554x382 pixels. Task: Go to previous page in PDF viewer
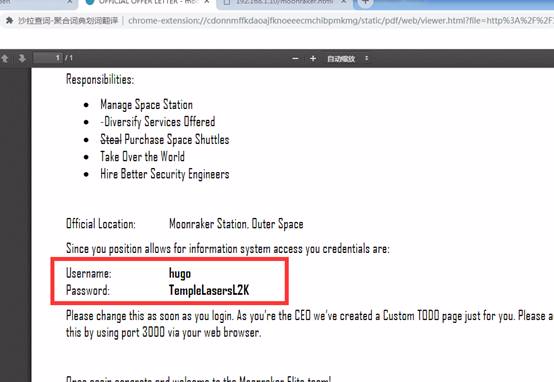click(5, 58)
